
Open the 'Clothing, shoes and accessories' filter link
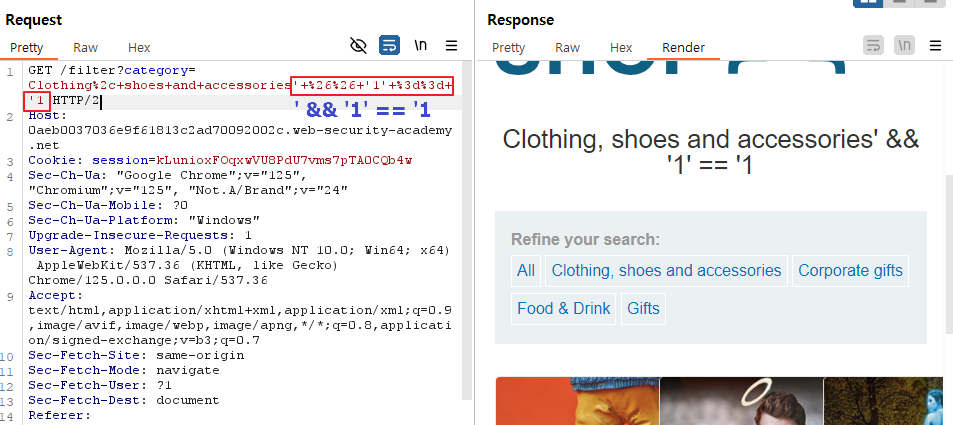click(666, 271)
